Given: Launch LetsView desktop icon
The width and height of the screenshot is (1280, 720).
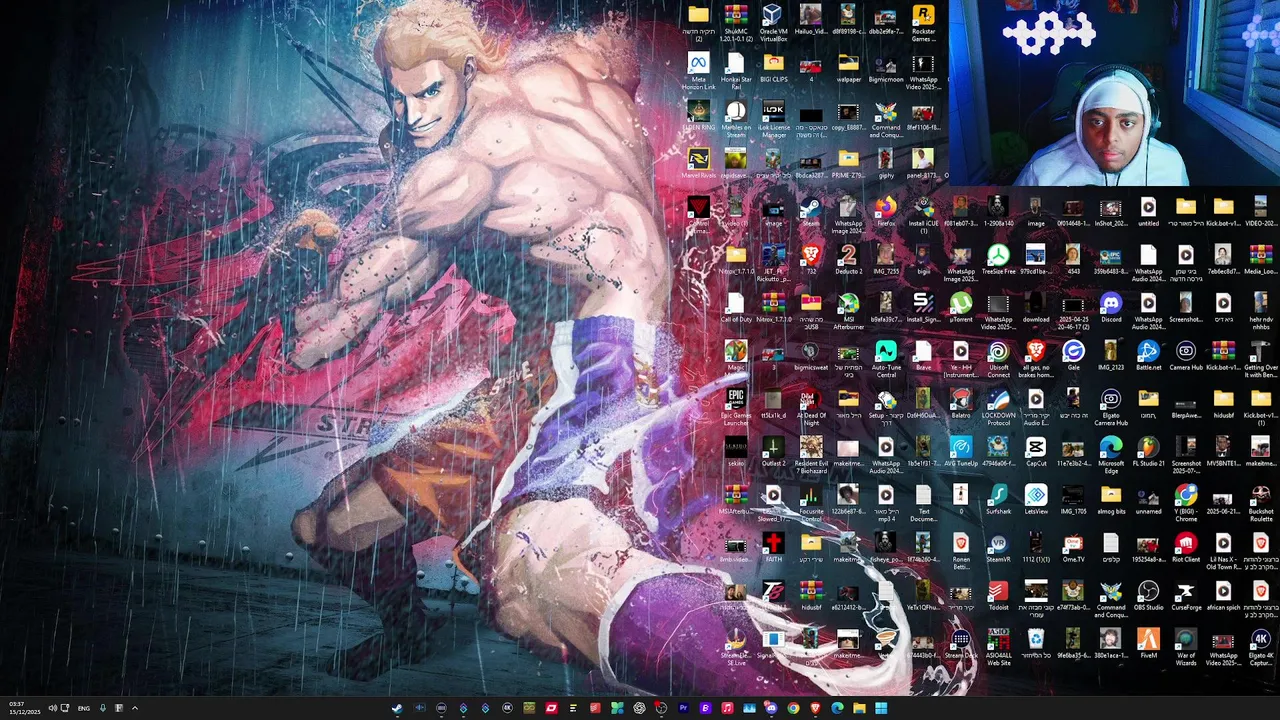Looking at the screenshot, I should (x=1036, y=500).
